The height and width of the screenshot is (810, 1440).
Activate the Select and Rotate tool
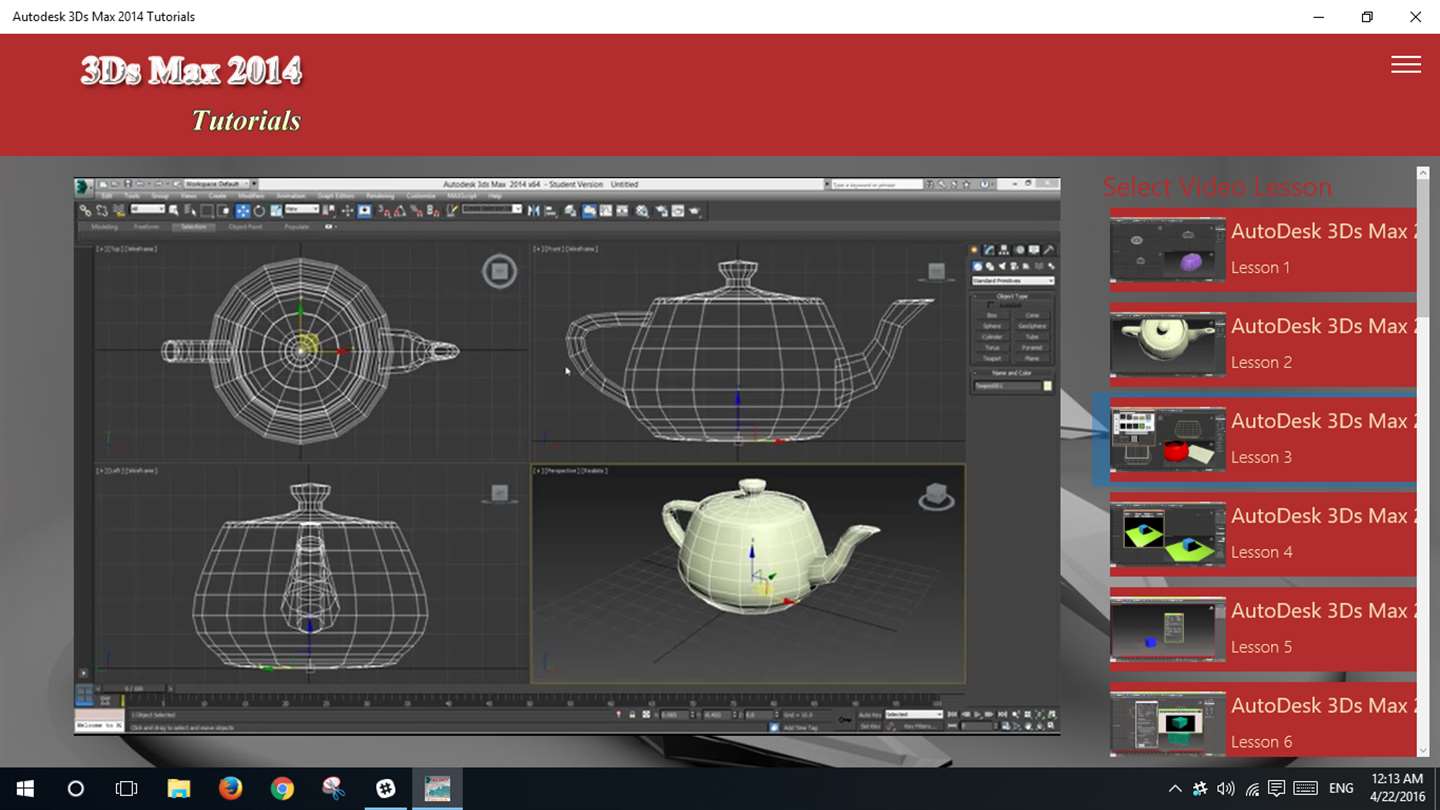pyautogui.click(x=259, y=211)
